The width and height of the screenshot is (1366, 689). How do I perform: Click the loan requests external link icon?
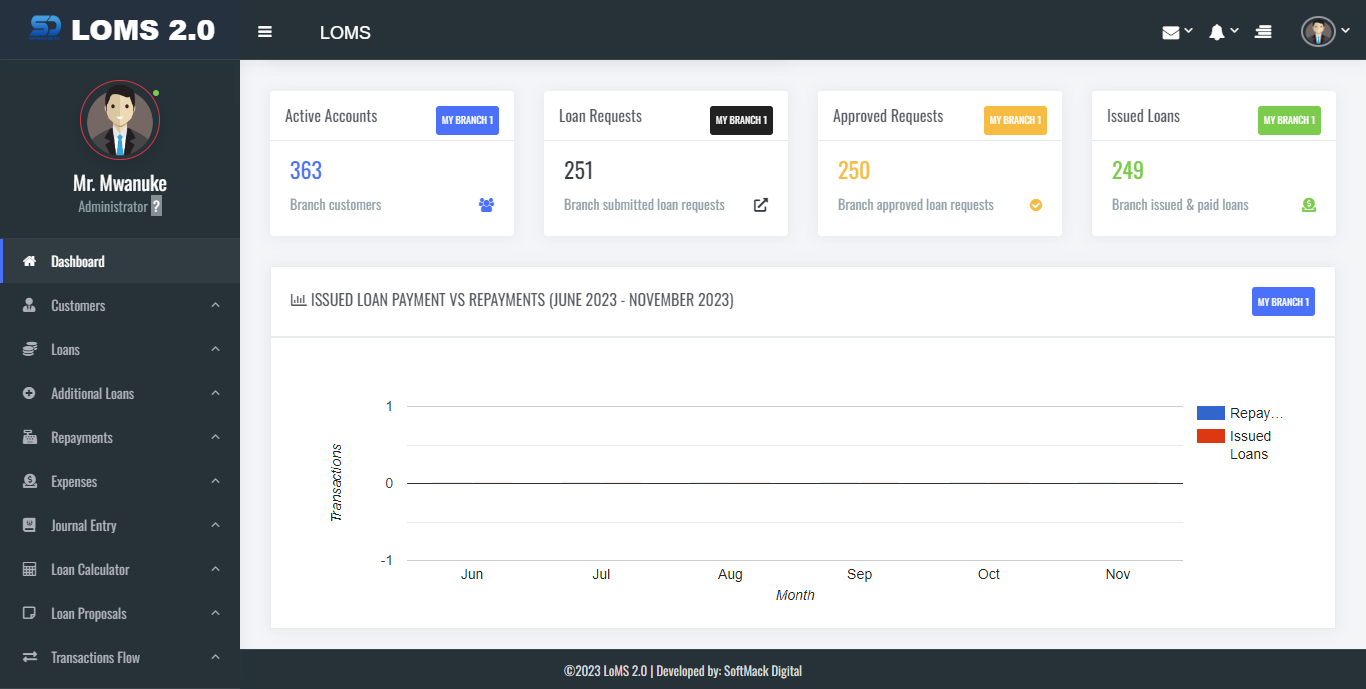[761, 205]
